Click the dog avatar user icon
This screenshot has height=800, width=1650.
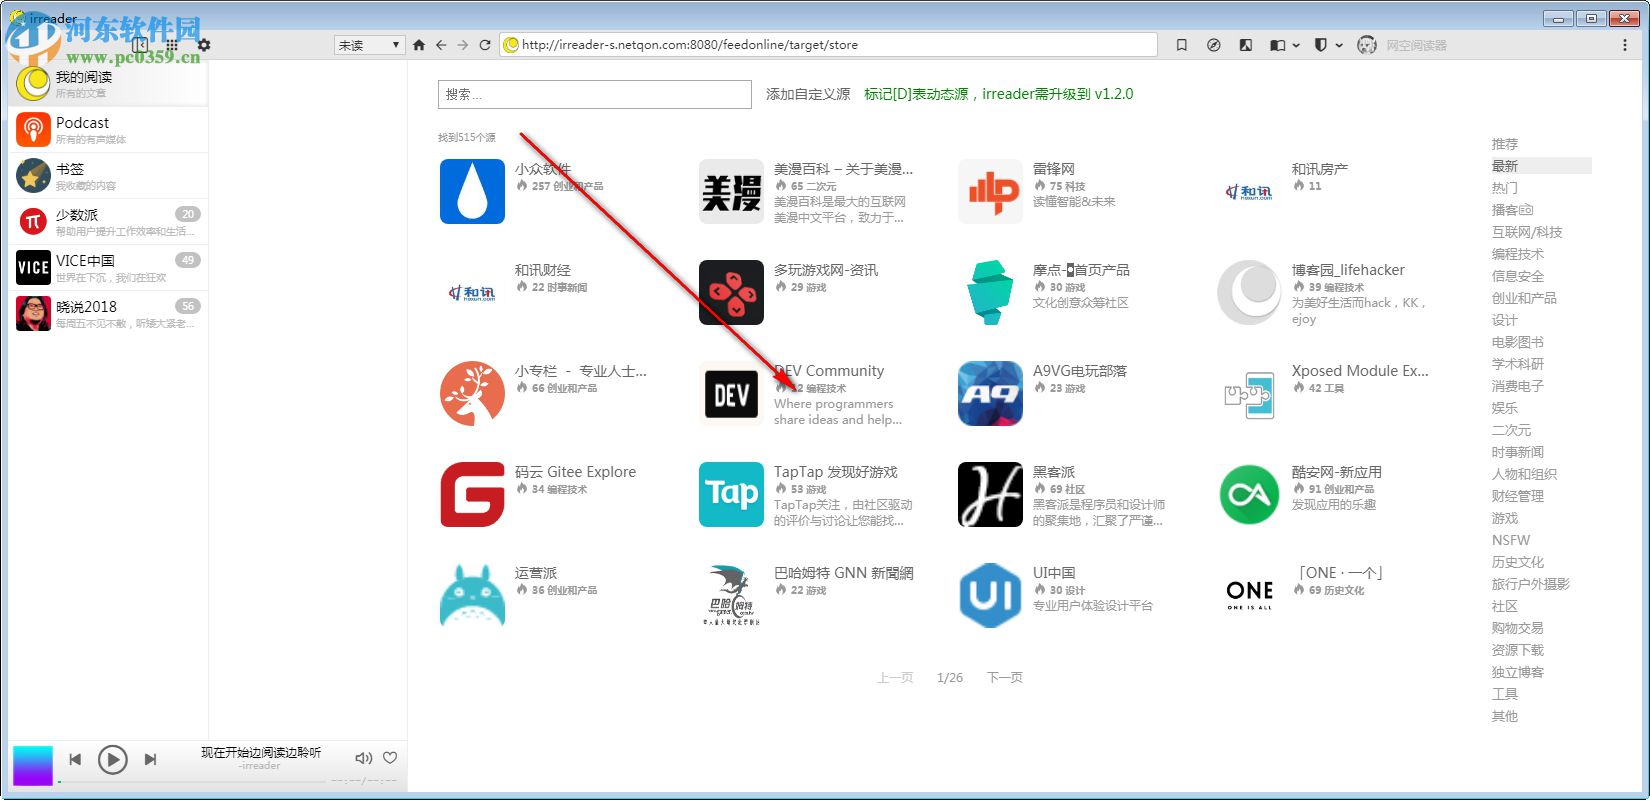pyautogui.click(x=1367, y=45)
